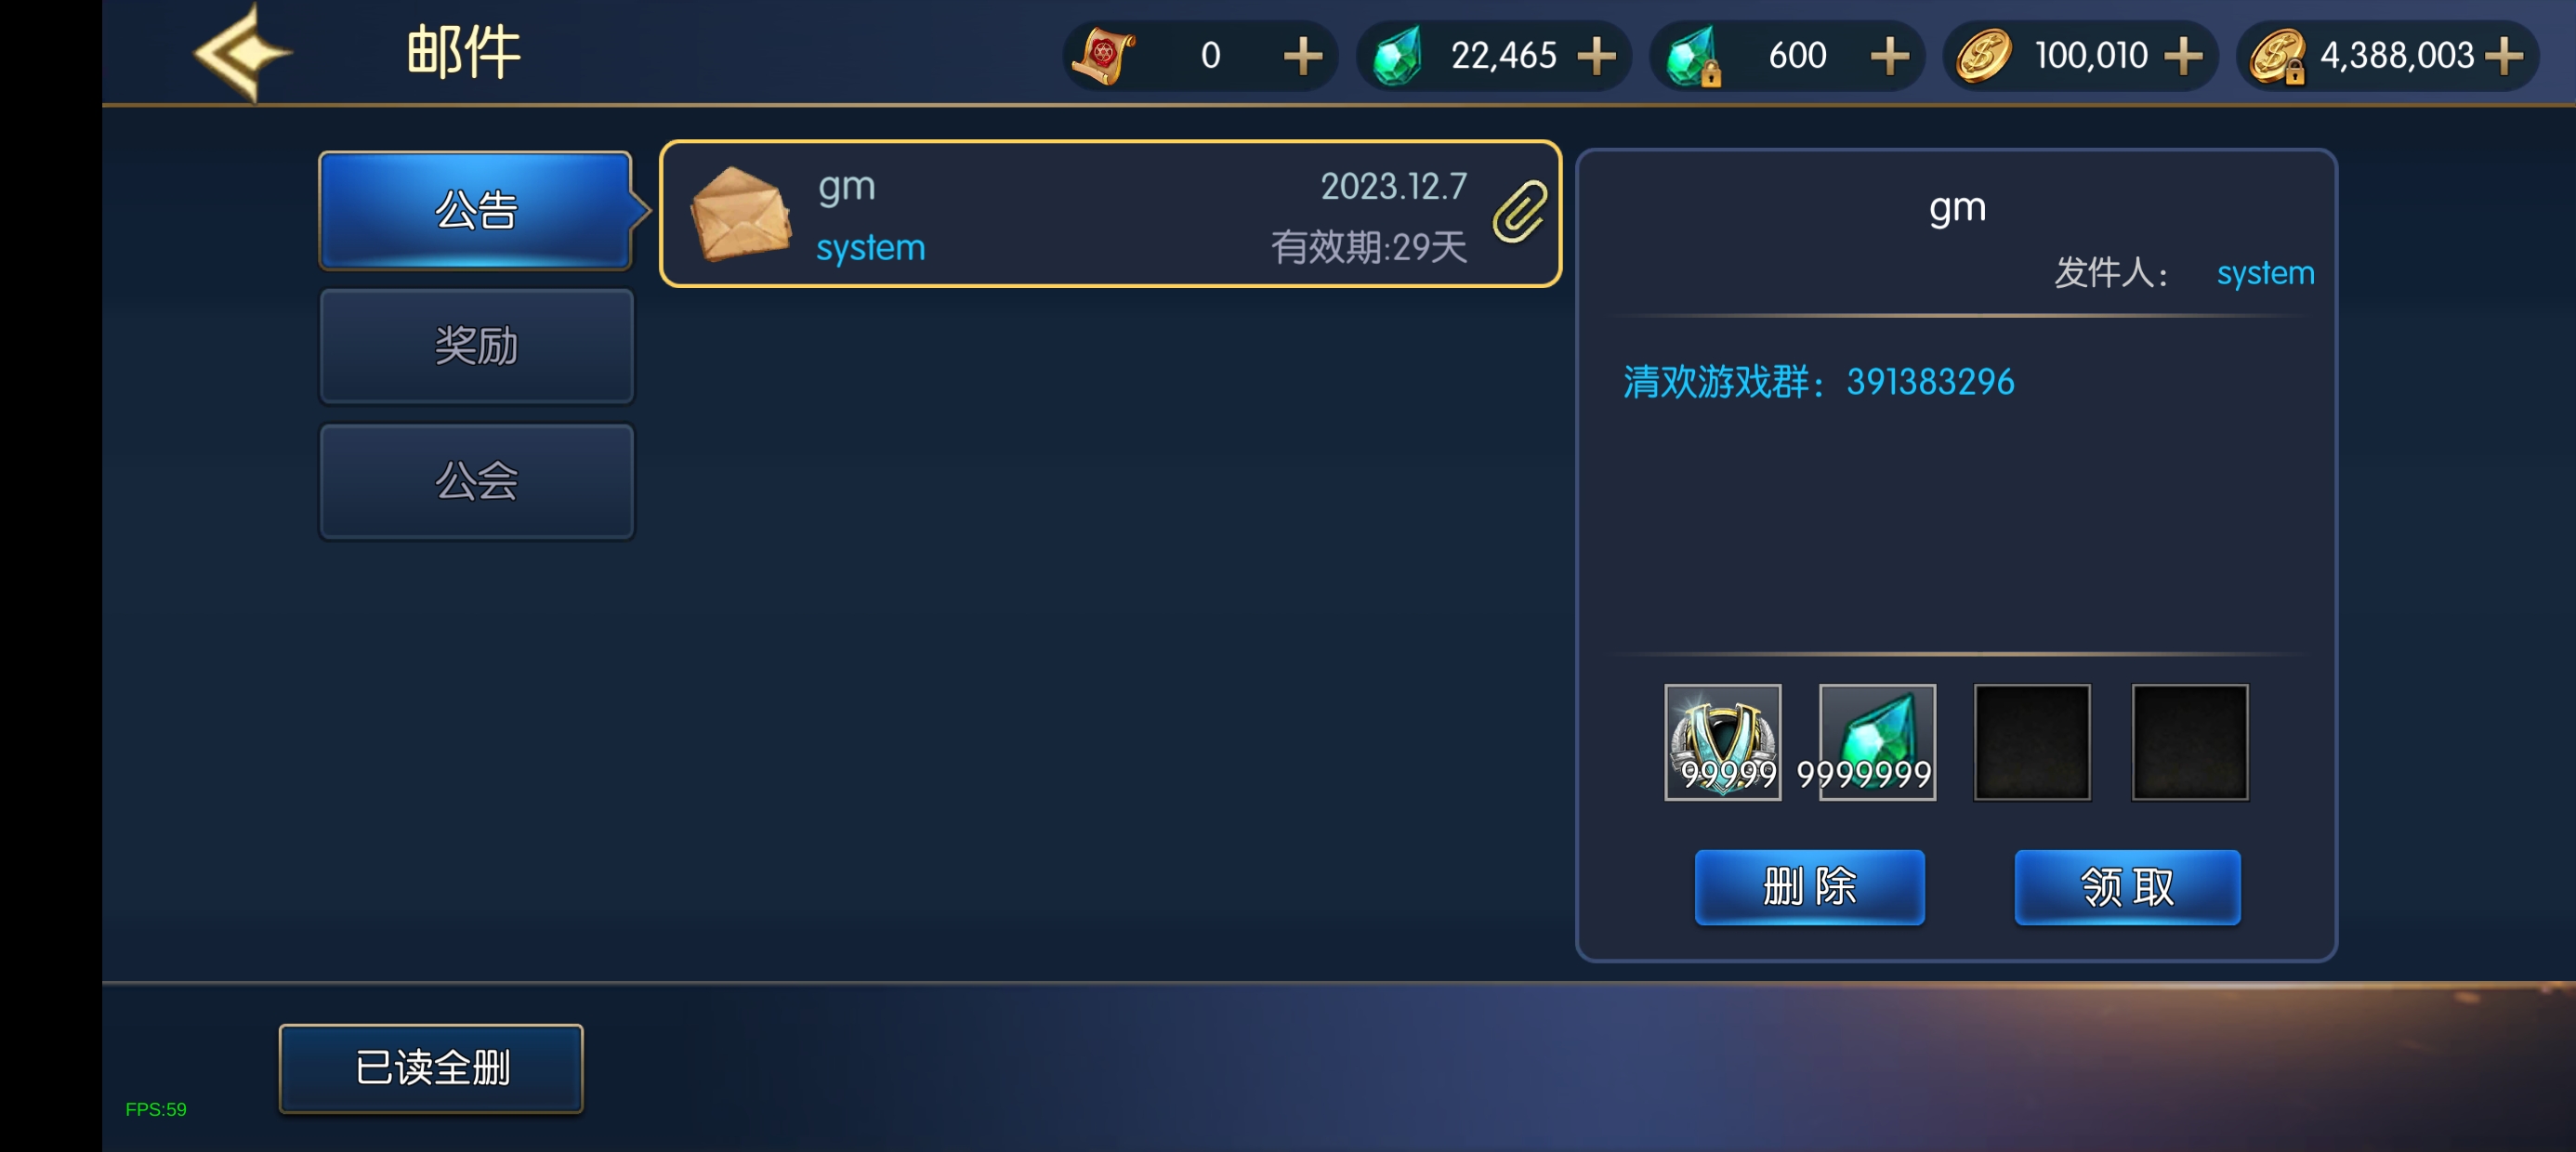Viewport: 2576px width, 1152px height.
Task: Switch to the 奖励 tab
Action: [x=476, y=346]
